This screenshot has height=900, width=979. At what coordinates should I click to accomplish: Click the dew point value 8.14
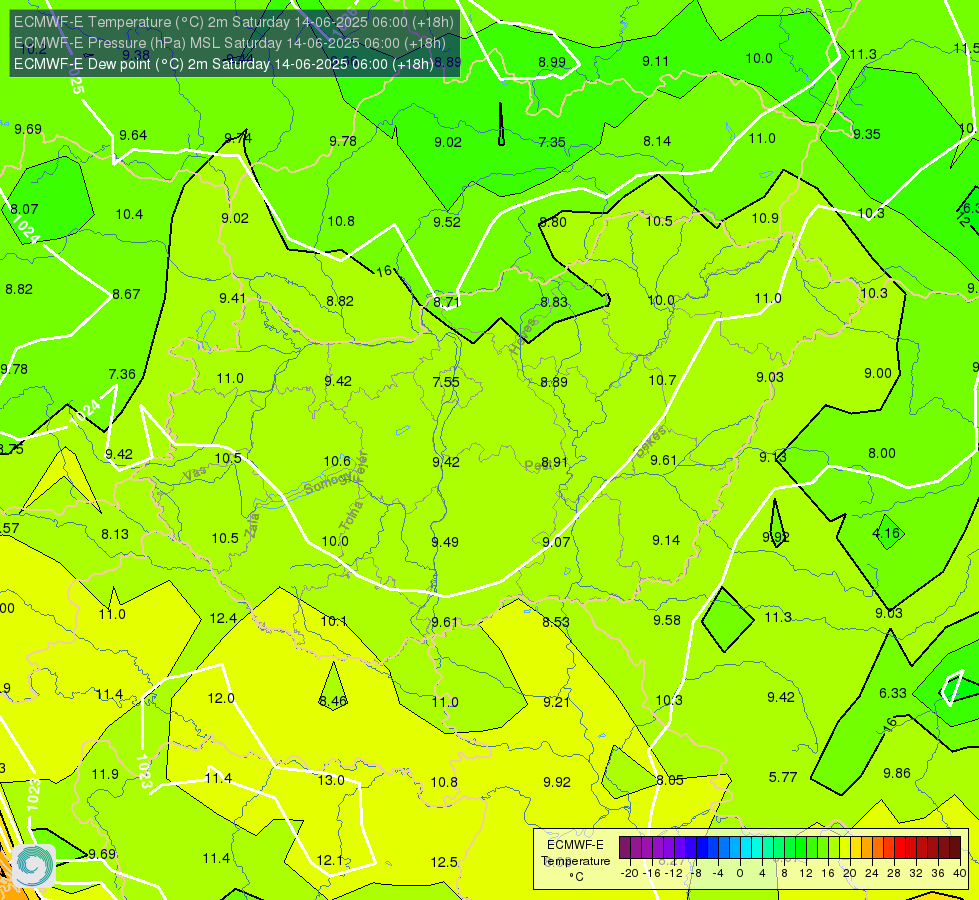pos(657,142)
